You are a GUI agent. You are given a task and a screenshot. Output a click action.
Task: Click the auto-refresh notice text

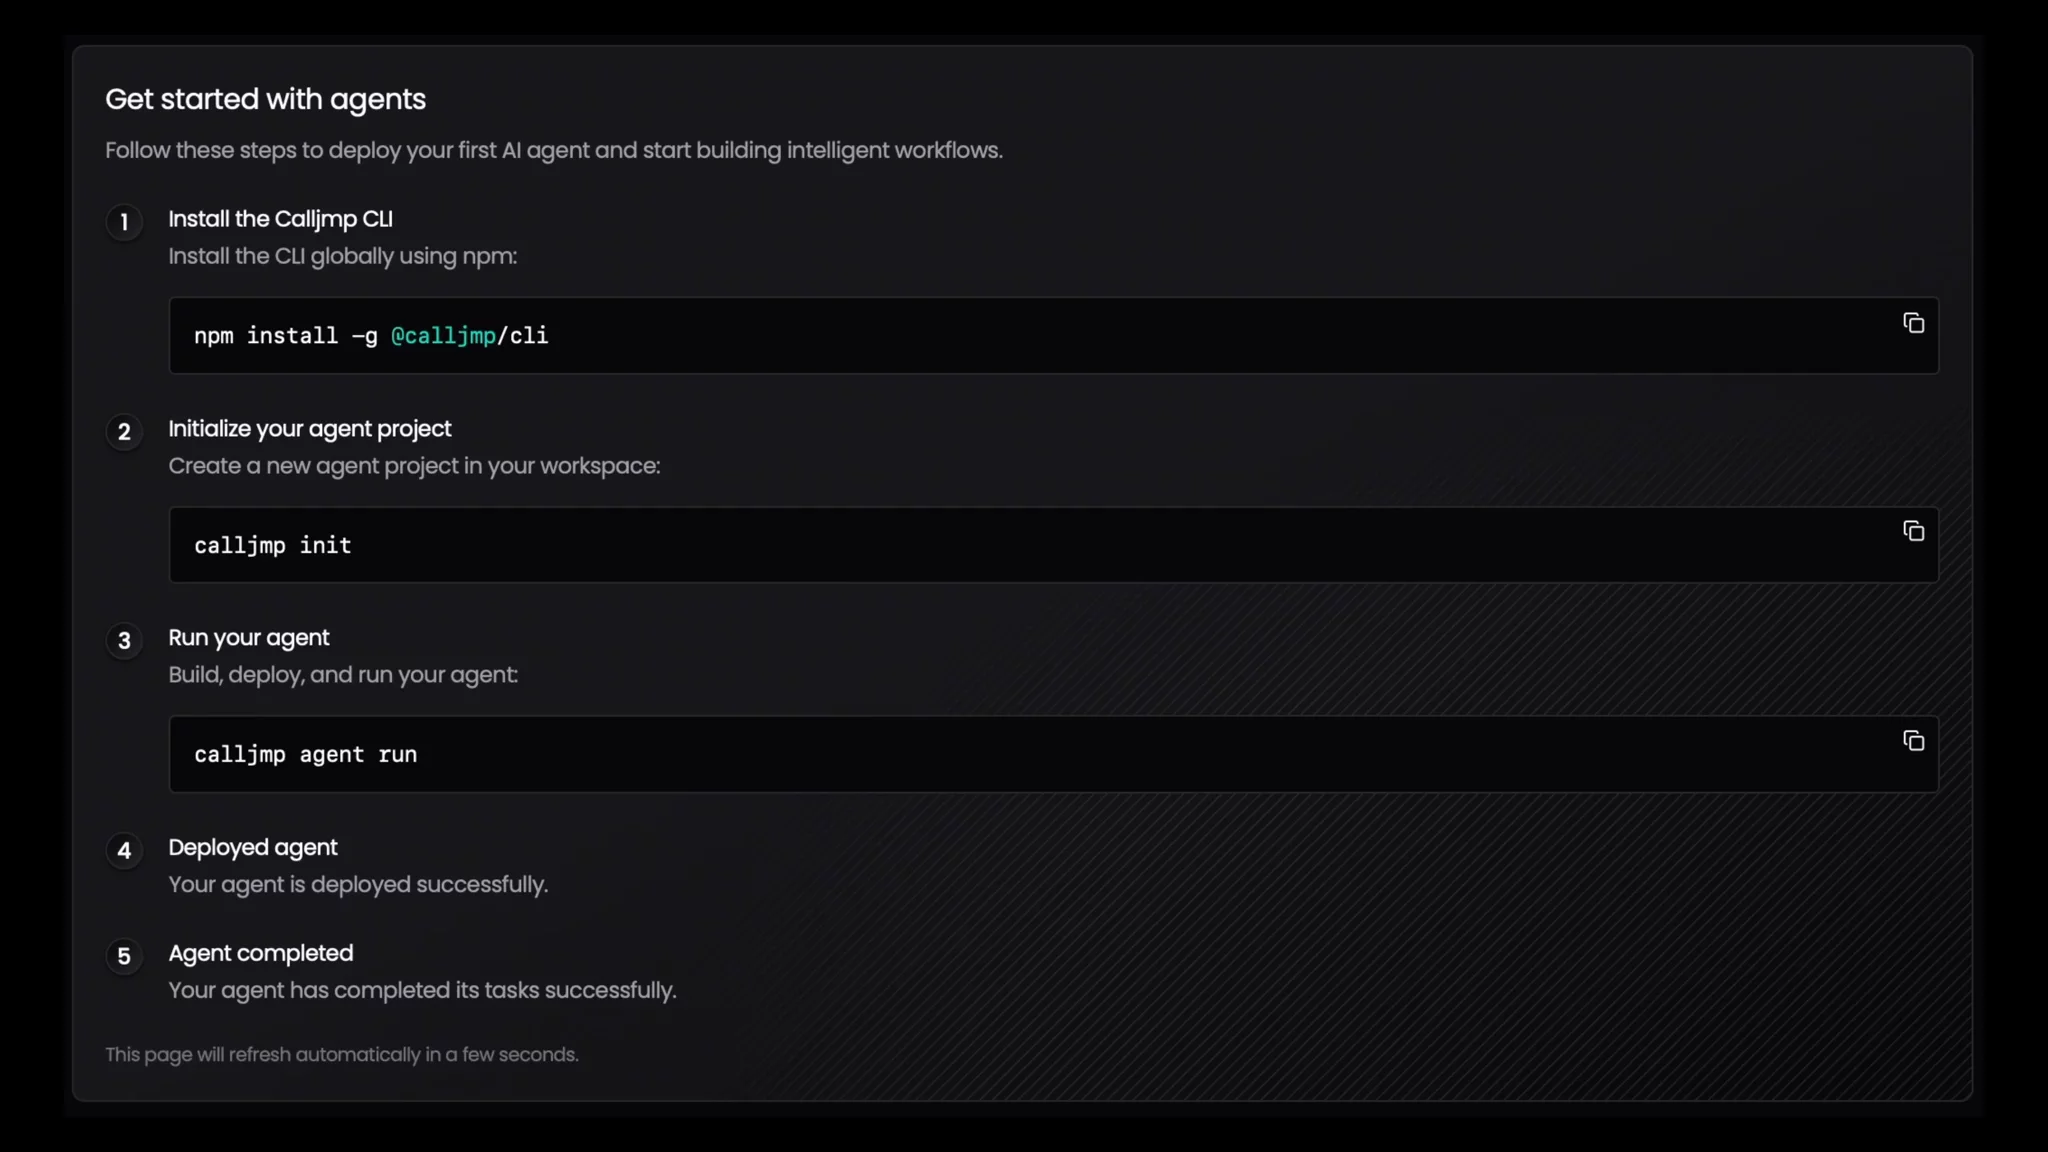tap(341, 1055)
